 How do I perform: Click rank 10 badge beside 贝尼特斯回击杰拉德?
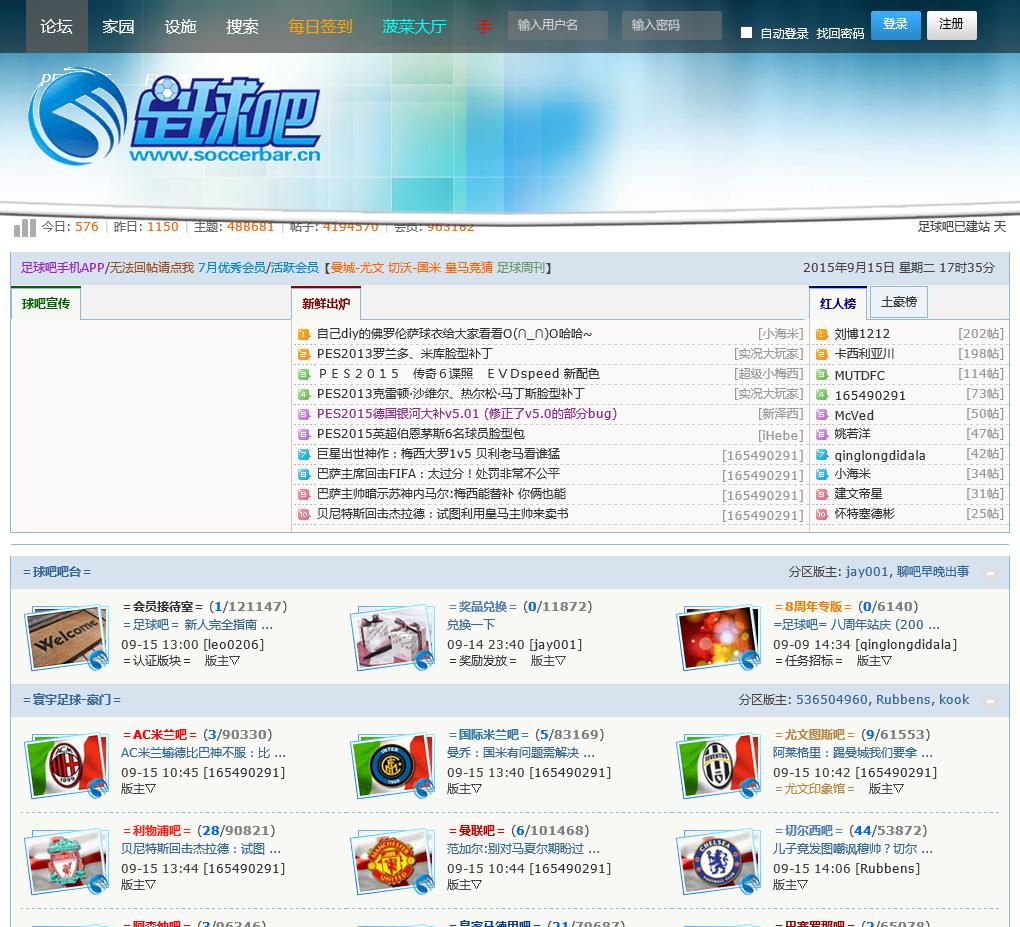coord(304,515)
